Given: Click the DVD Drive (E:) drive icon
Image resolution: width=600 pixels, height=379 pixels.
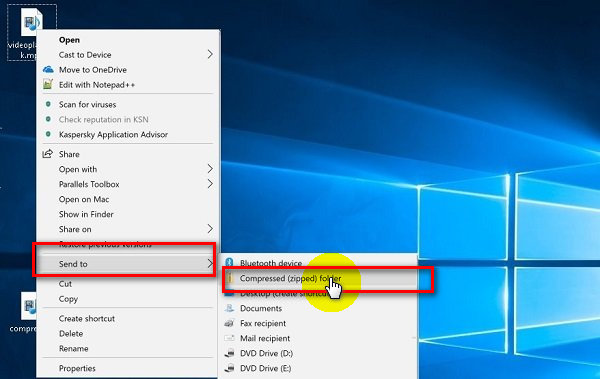Looking at the screenshot, I should 229,368.
